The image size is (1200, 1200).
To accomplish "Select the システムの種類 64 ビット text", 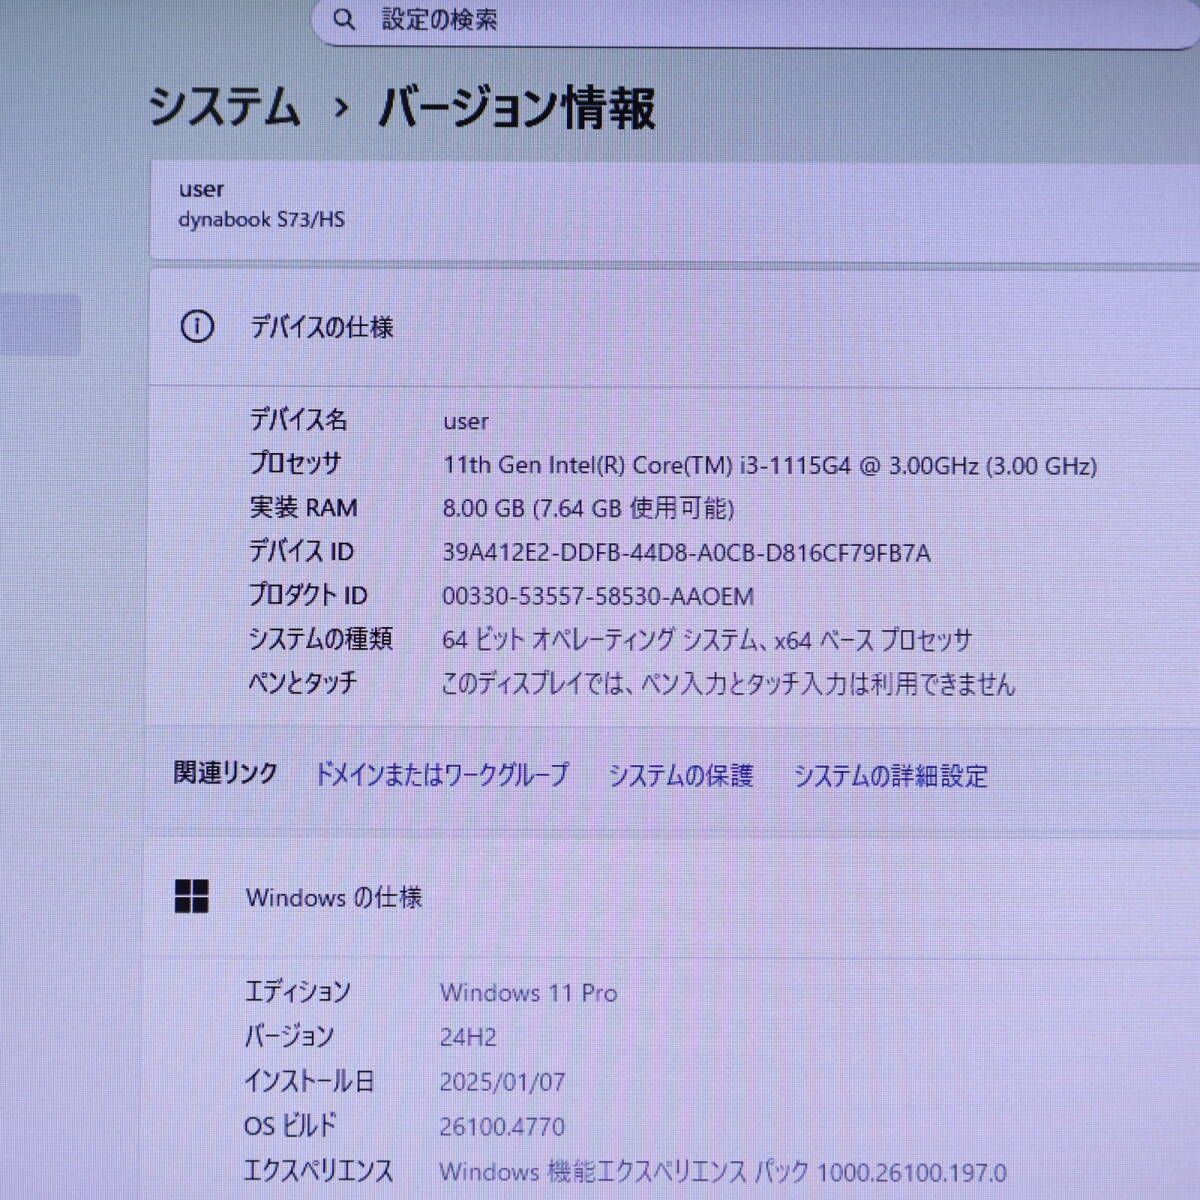I will point(707,640).
